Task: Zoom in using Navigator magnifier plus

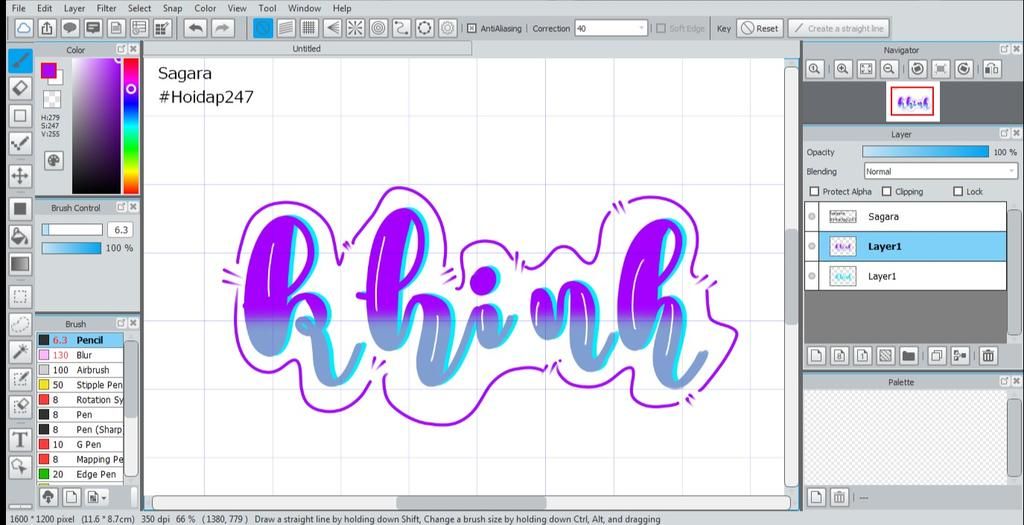Action: pos(842,69)
